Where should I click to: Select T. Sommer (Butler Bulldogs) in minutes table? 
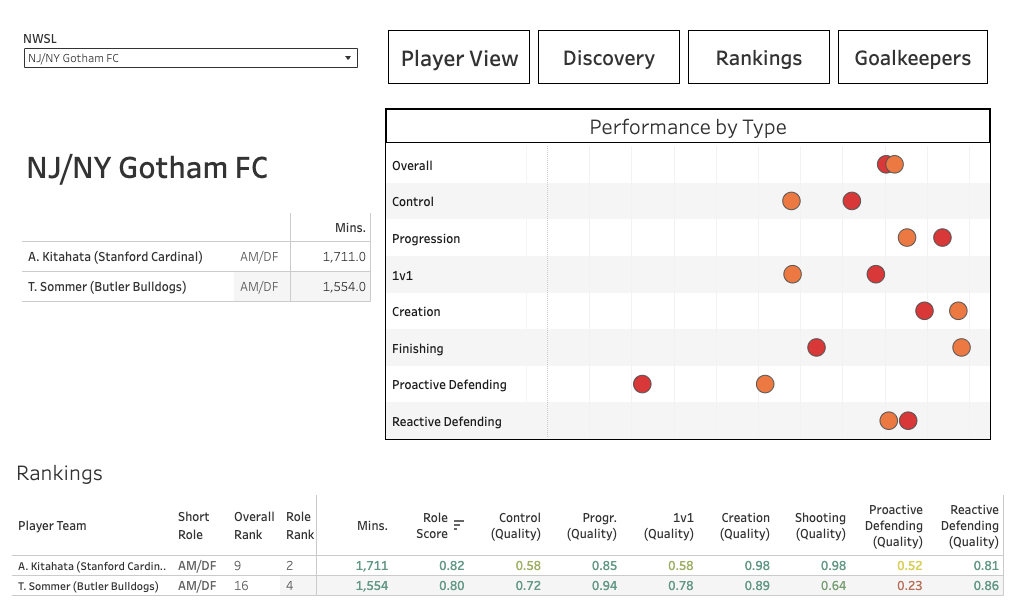click(107, 287)
